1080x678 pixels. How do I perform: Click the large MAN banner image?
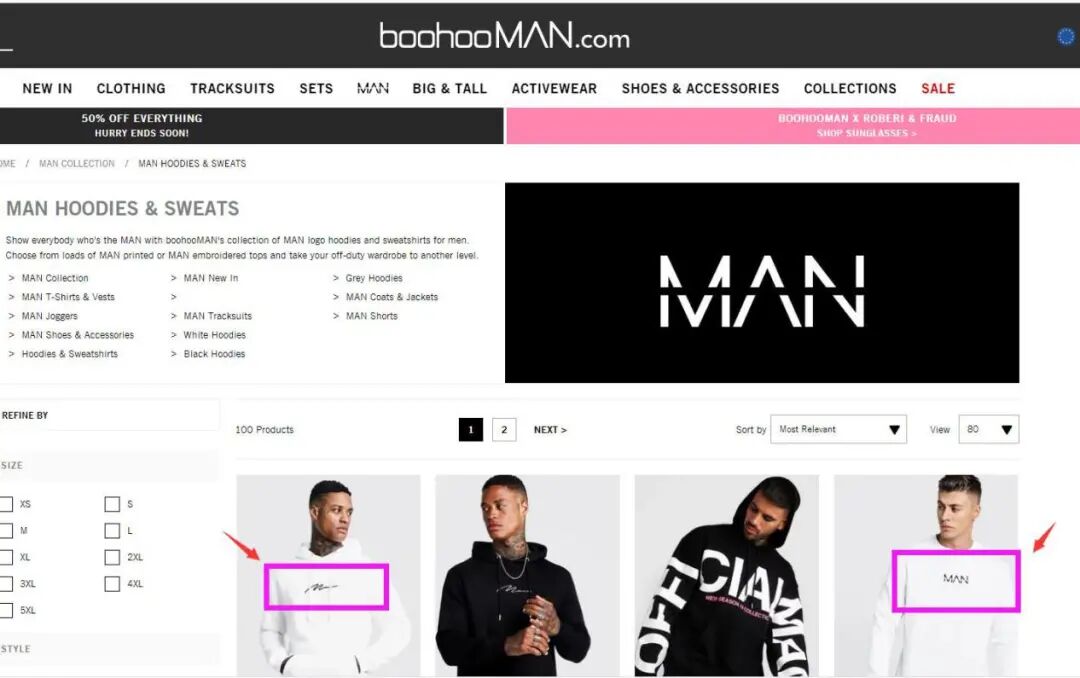point(762,282)
